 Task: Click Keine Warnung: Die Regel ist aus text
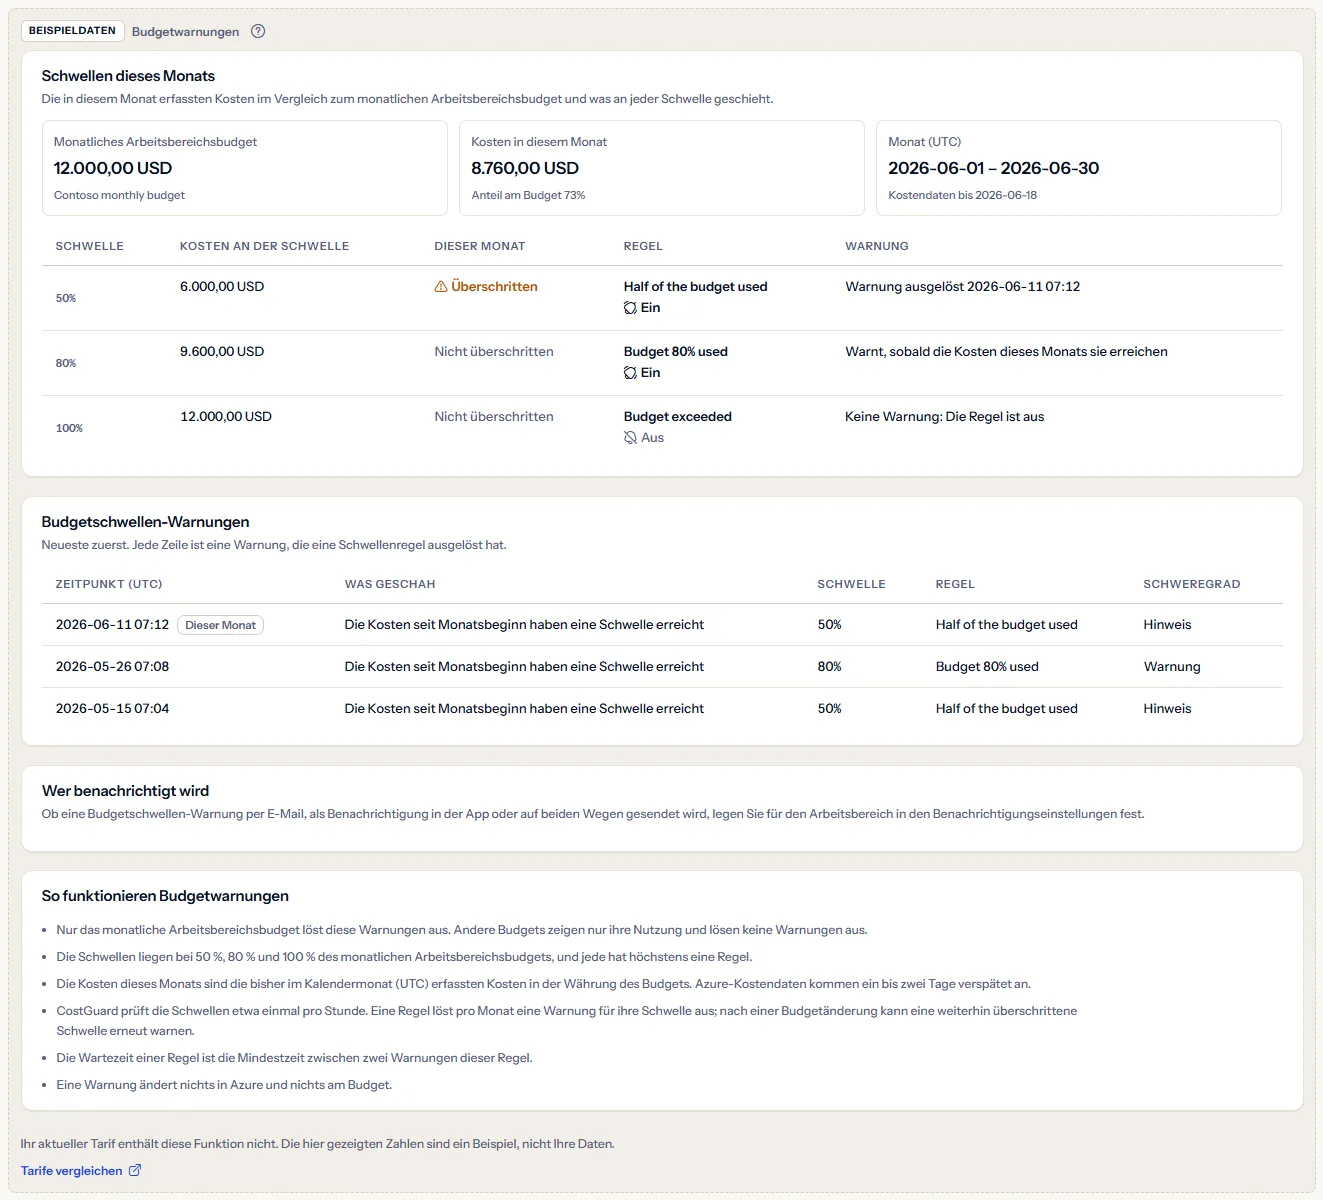pos(944,417)
